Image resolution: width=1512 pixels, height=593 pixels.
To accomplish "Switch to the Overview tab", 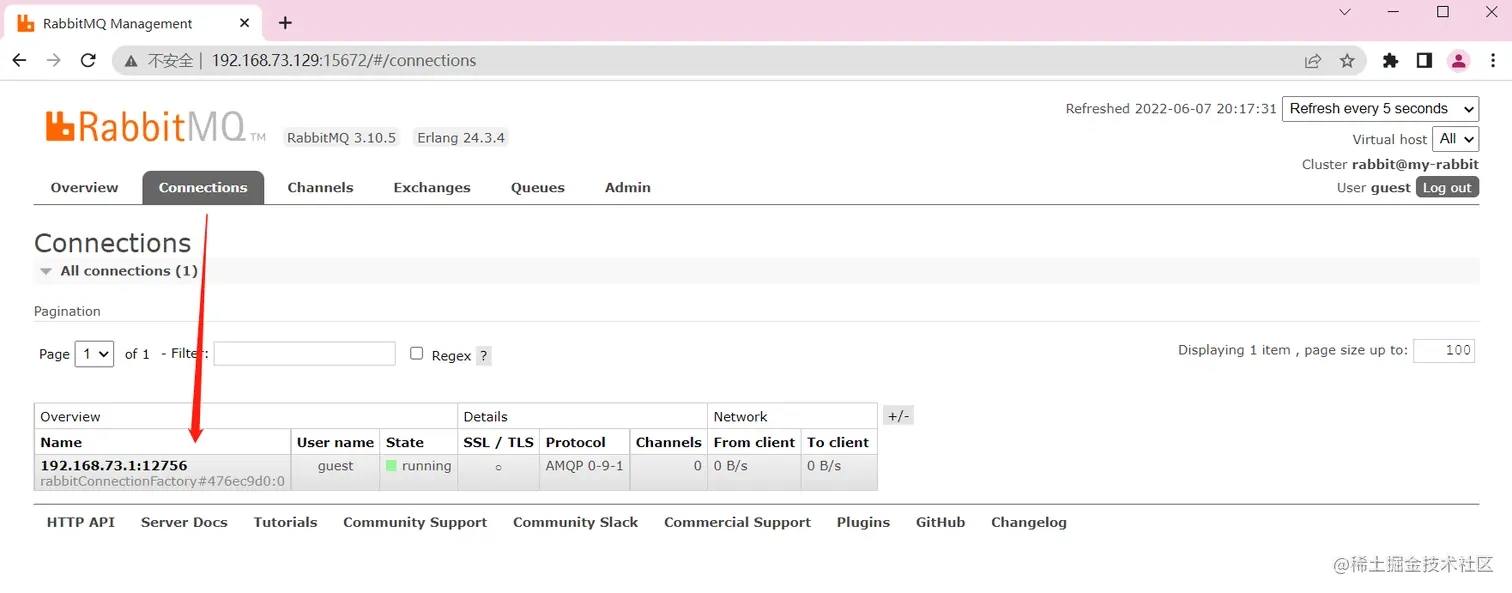I will 84,187.
